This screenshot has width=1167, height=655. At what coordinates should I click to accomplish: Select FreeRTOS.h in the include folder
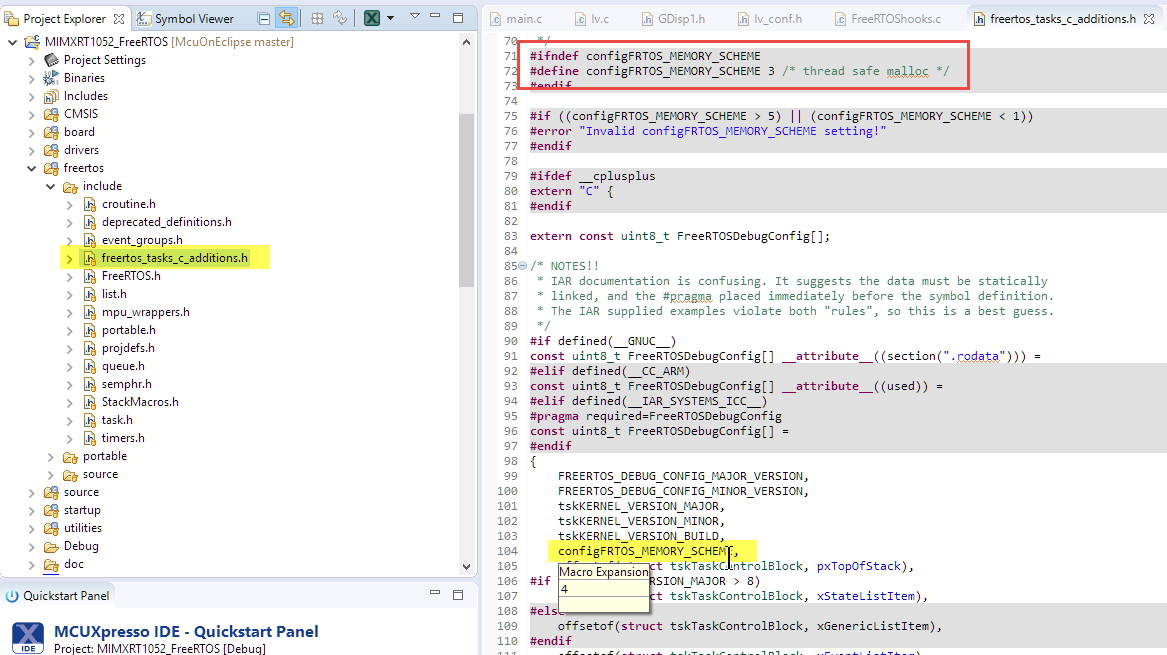click(131, 276)
